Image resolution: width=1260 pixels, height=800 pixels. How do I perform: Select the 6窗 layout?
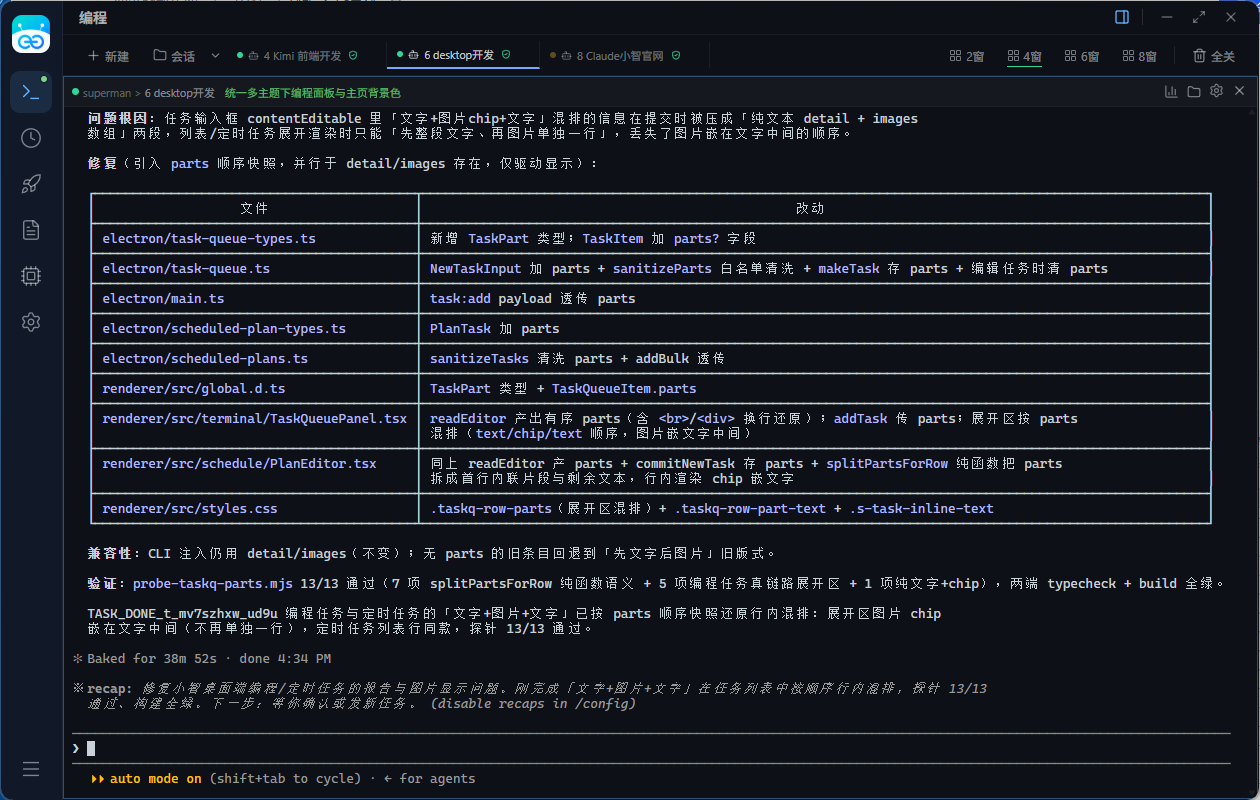pos(1082,56)
